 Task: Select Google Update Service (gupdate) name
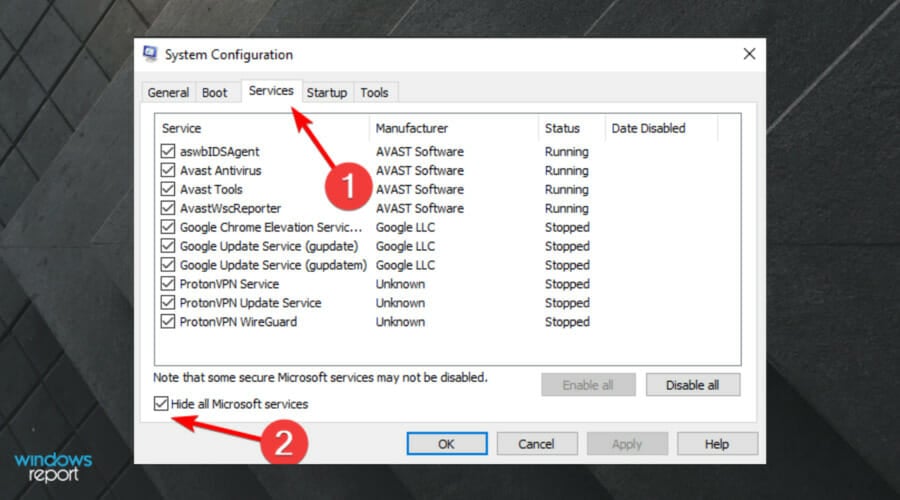pos(269,246)
